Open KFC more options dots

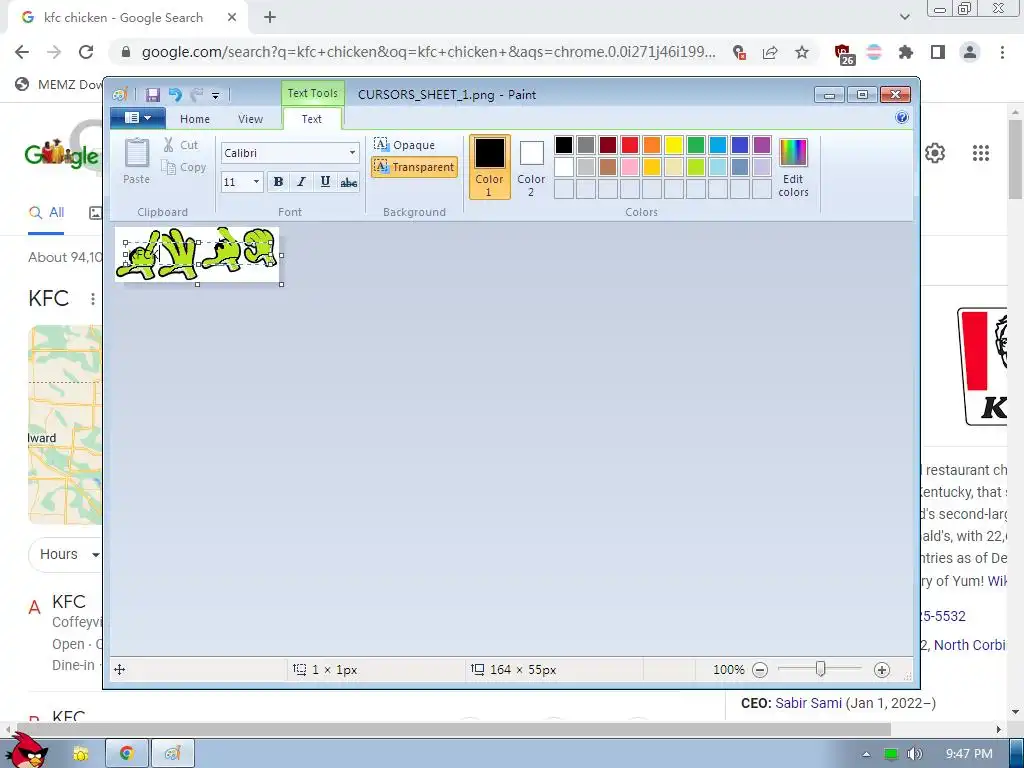(93, 298)
